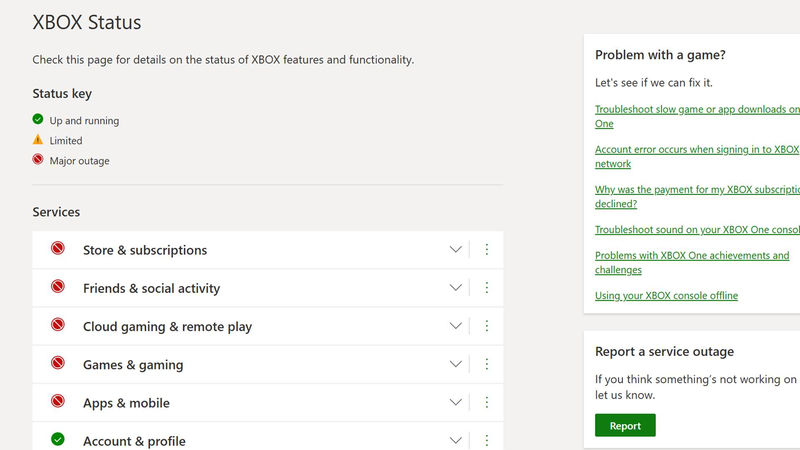Click the Limited legend text
Image resolution: width=800 pixels, height=450 pixels.
66,141
